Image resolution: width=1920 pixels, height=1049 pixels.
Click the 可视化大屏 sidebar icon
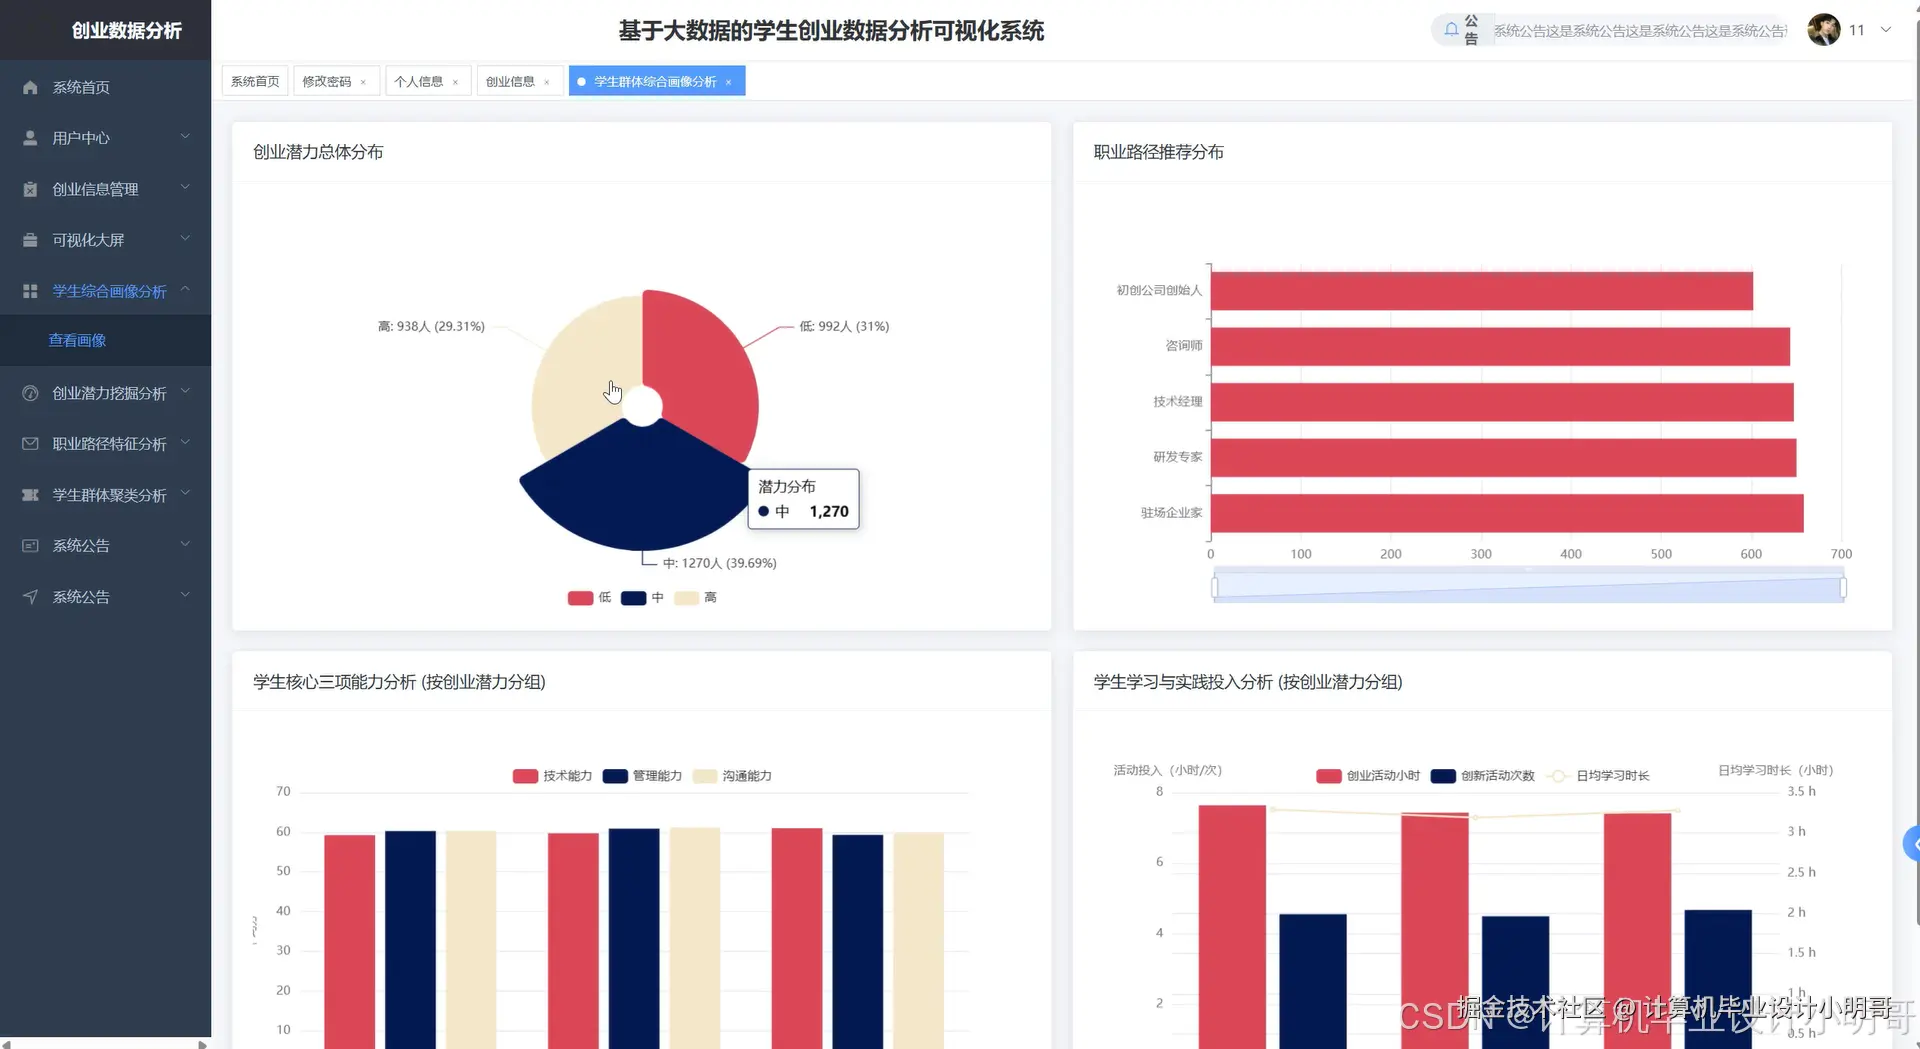point(30,240)
